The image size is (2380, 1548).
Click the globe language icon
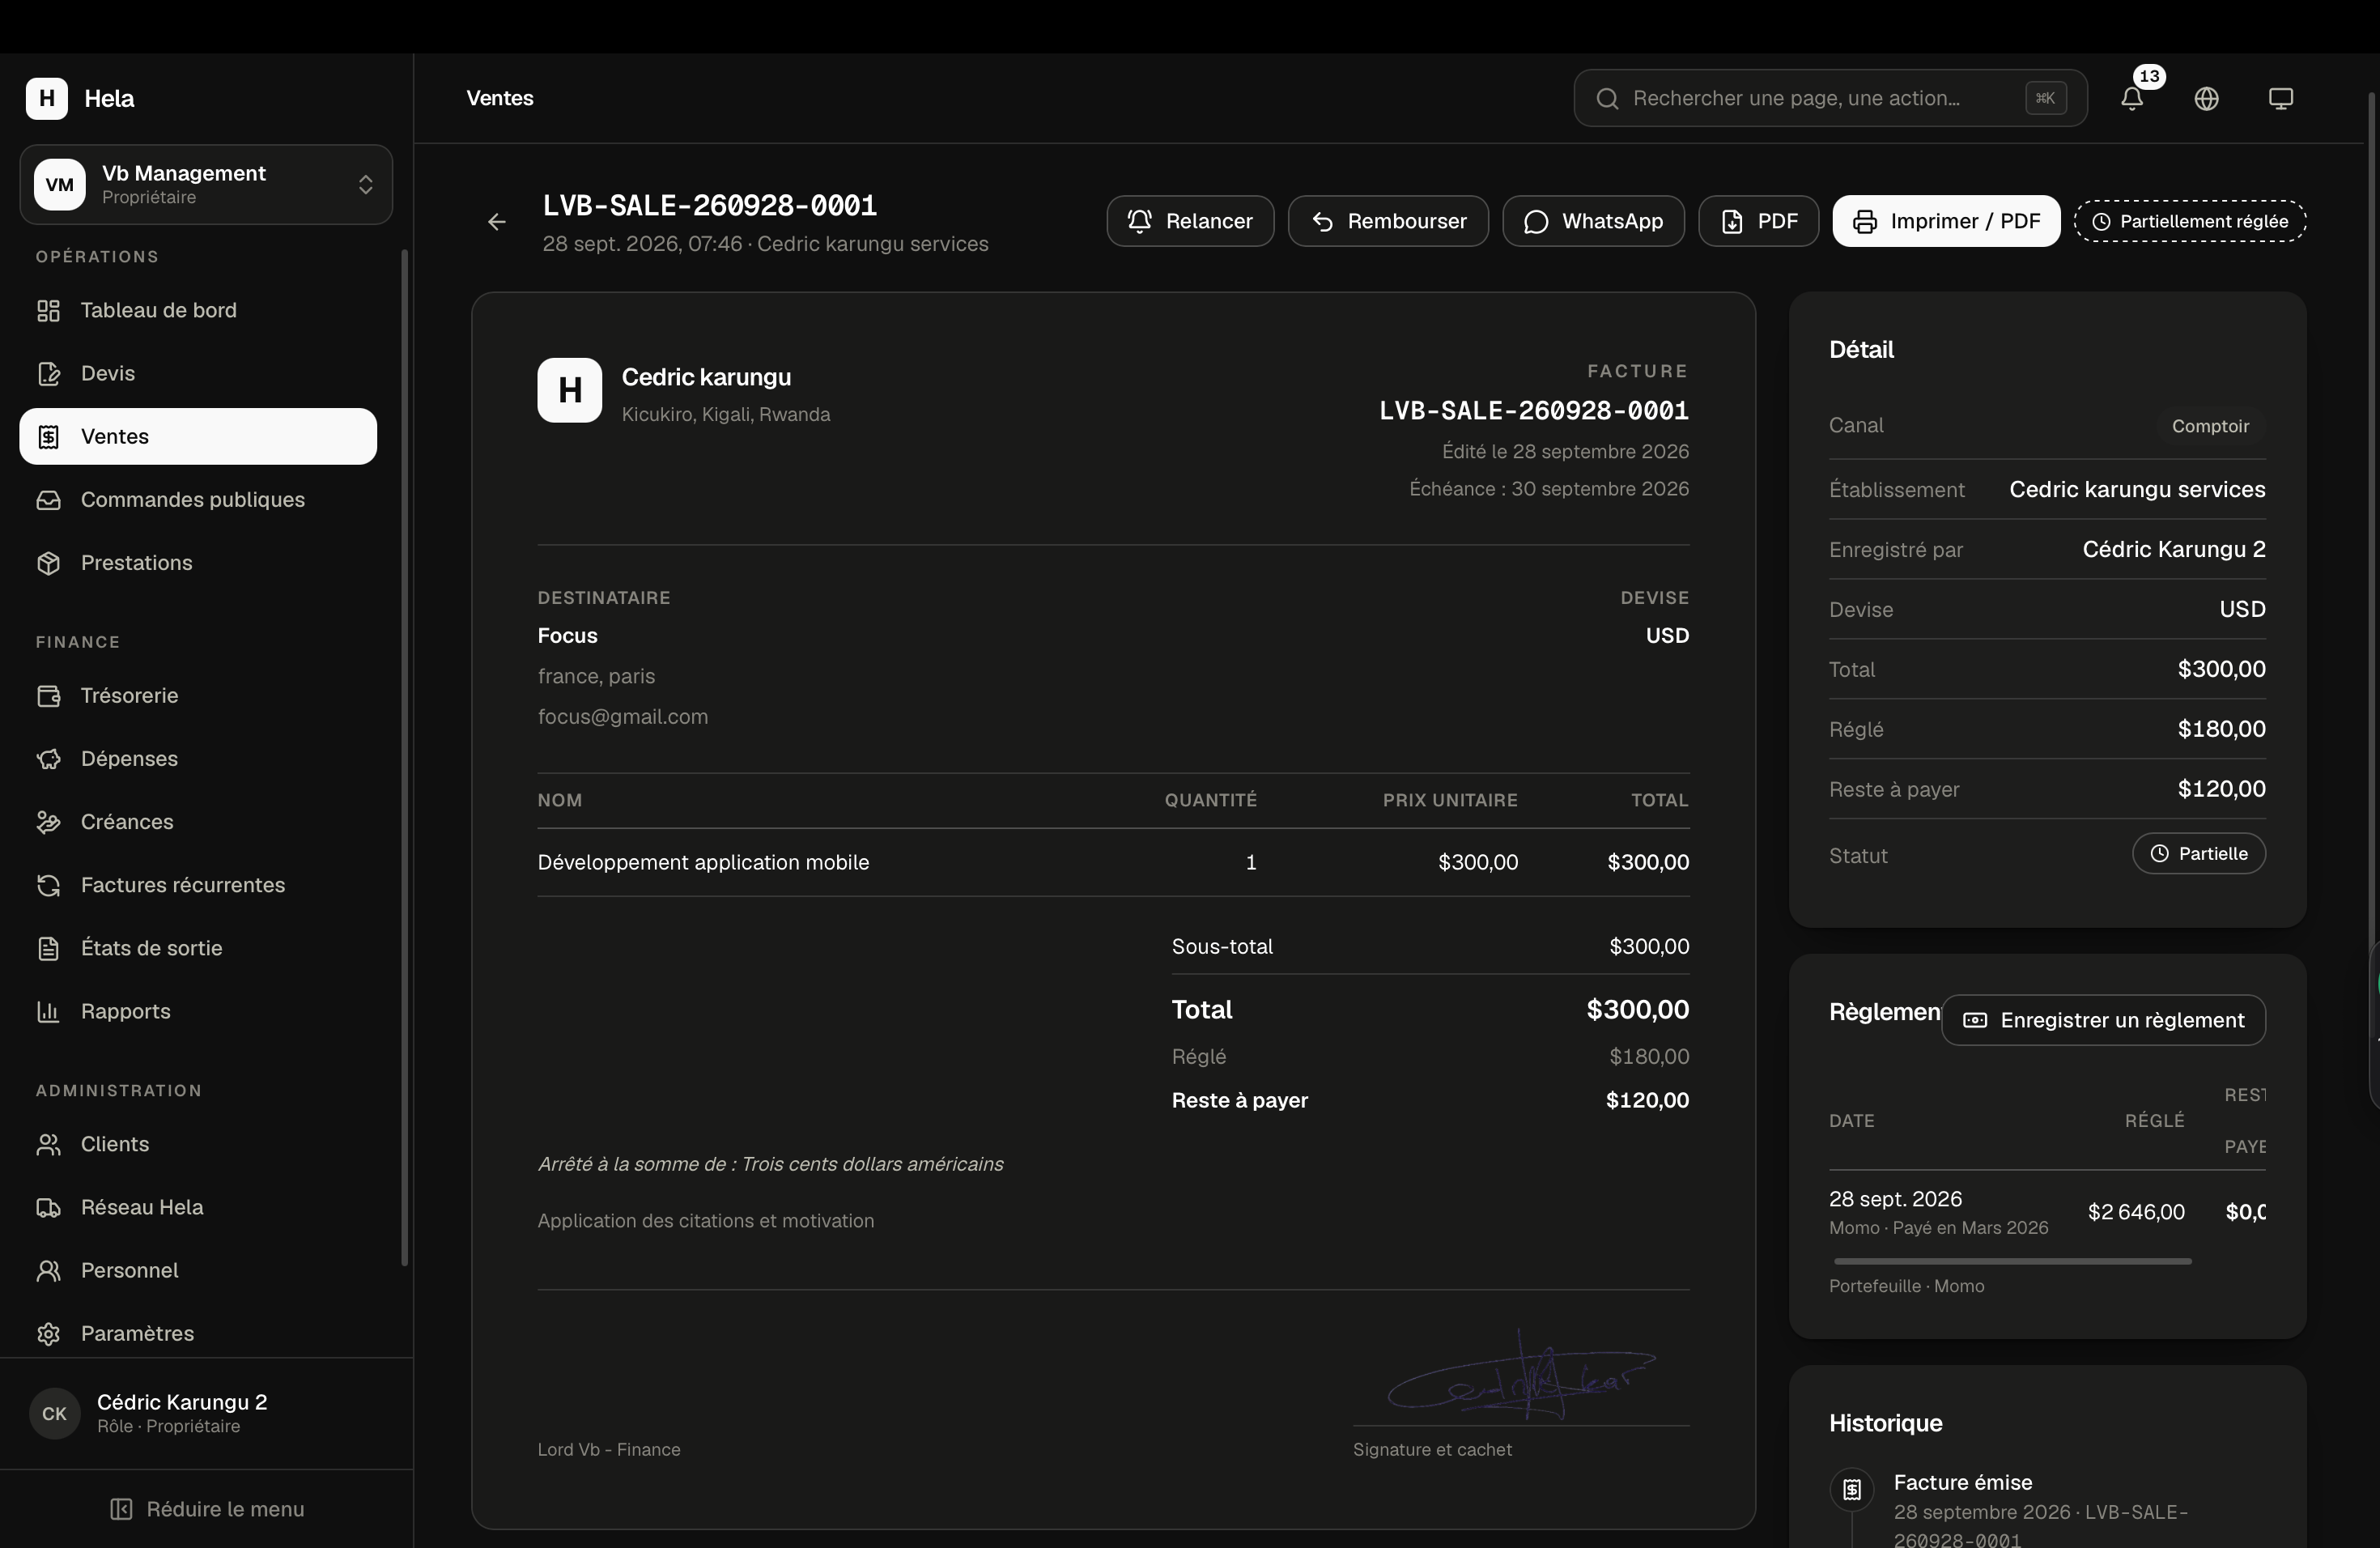point(2206,98)
